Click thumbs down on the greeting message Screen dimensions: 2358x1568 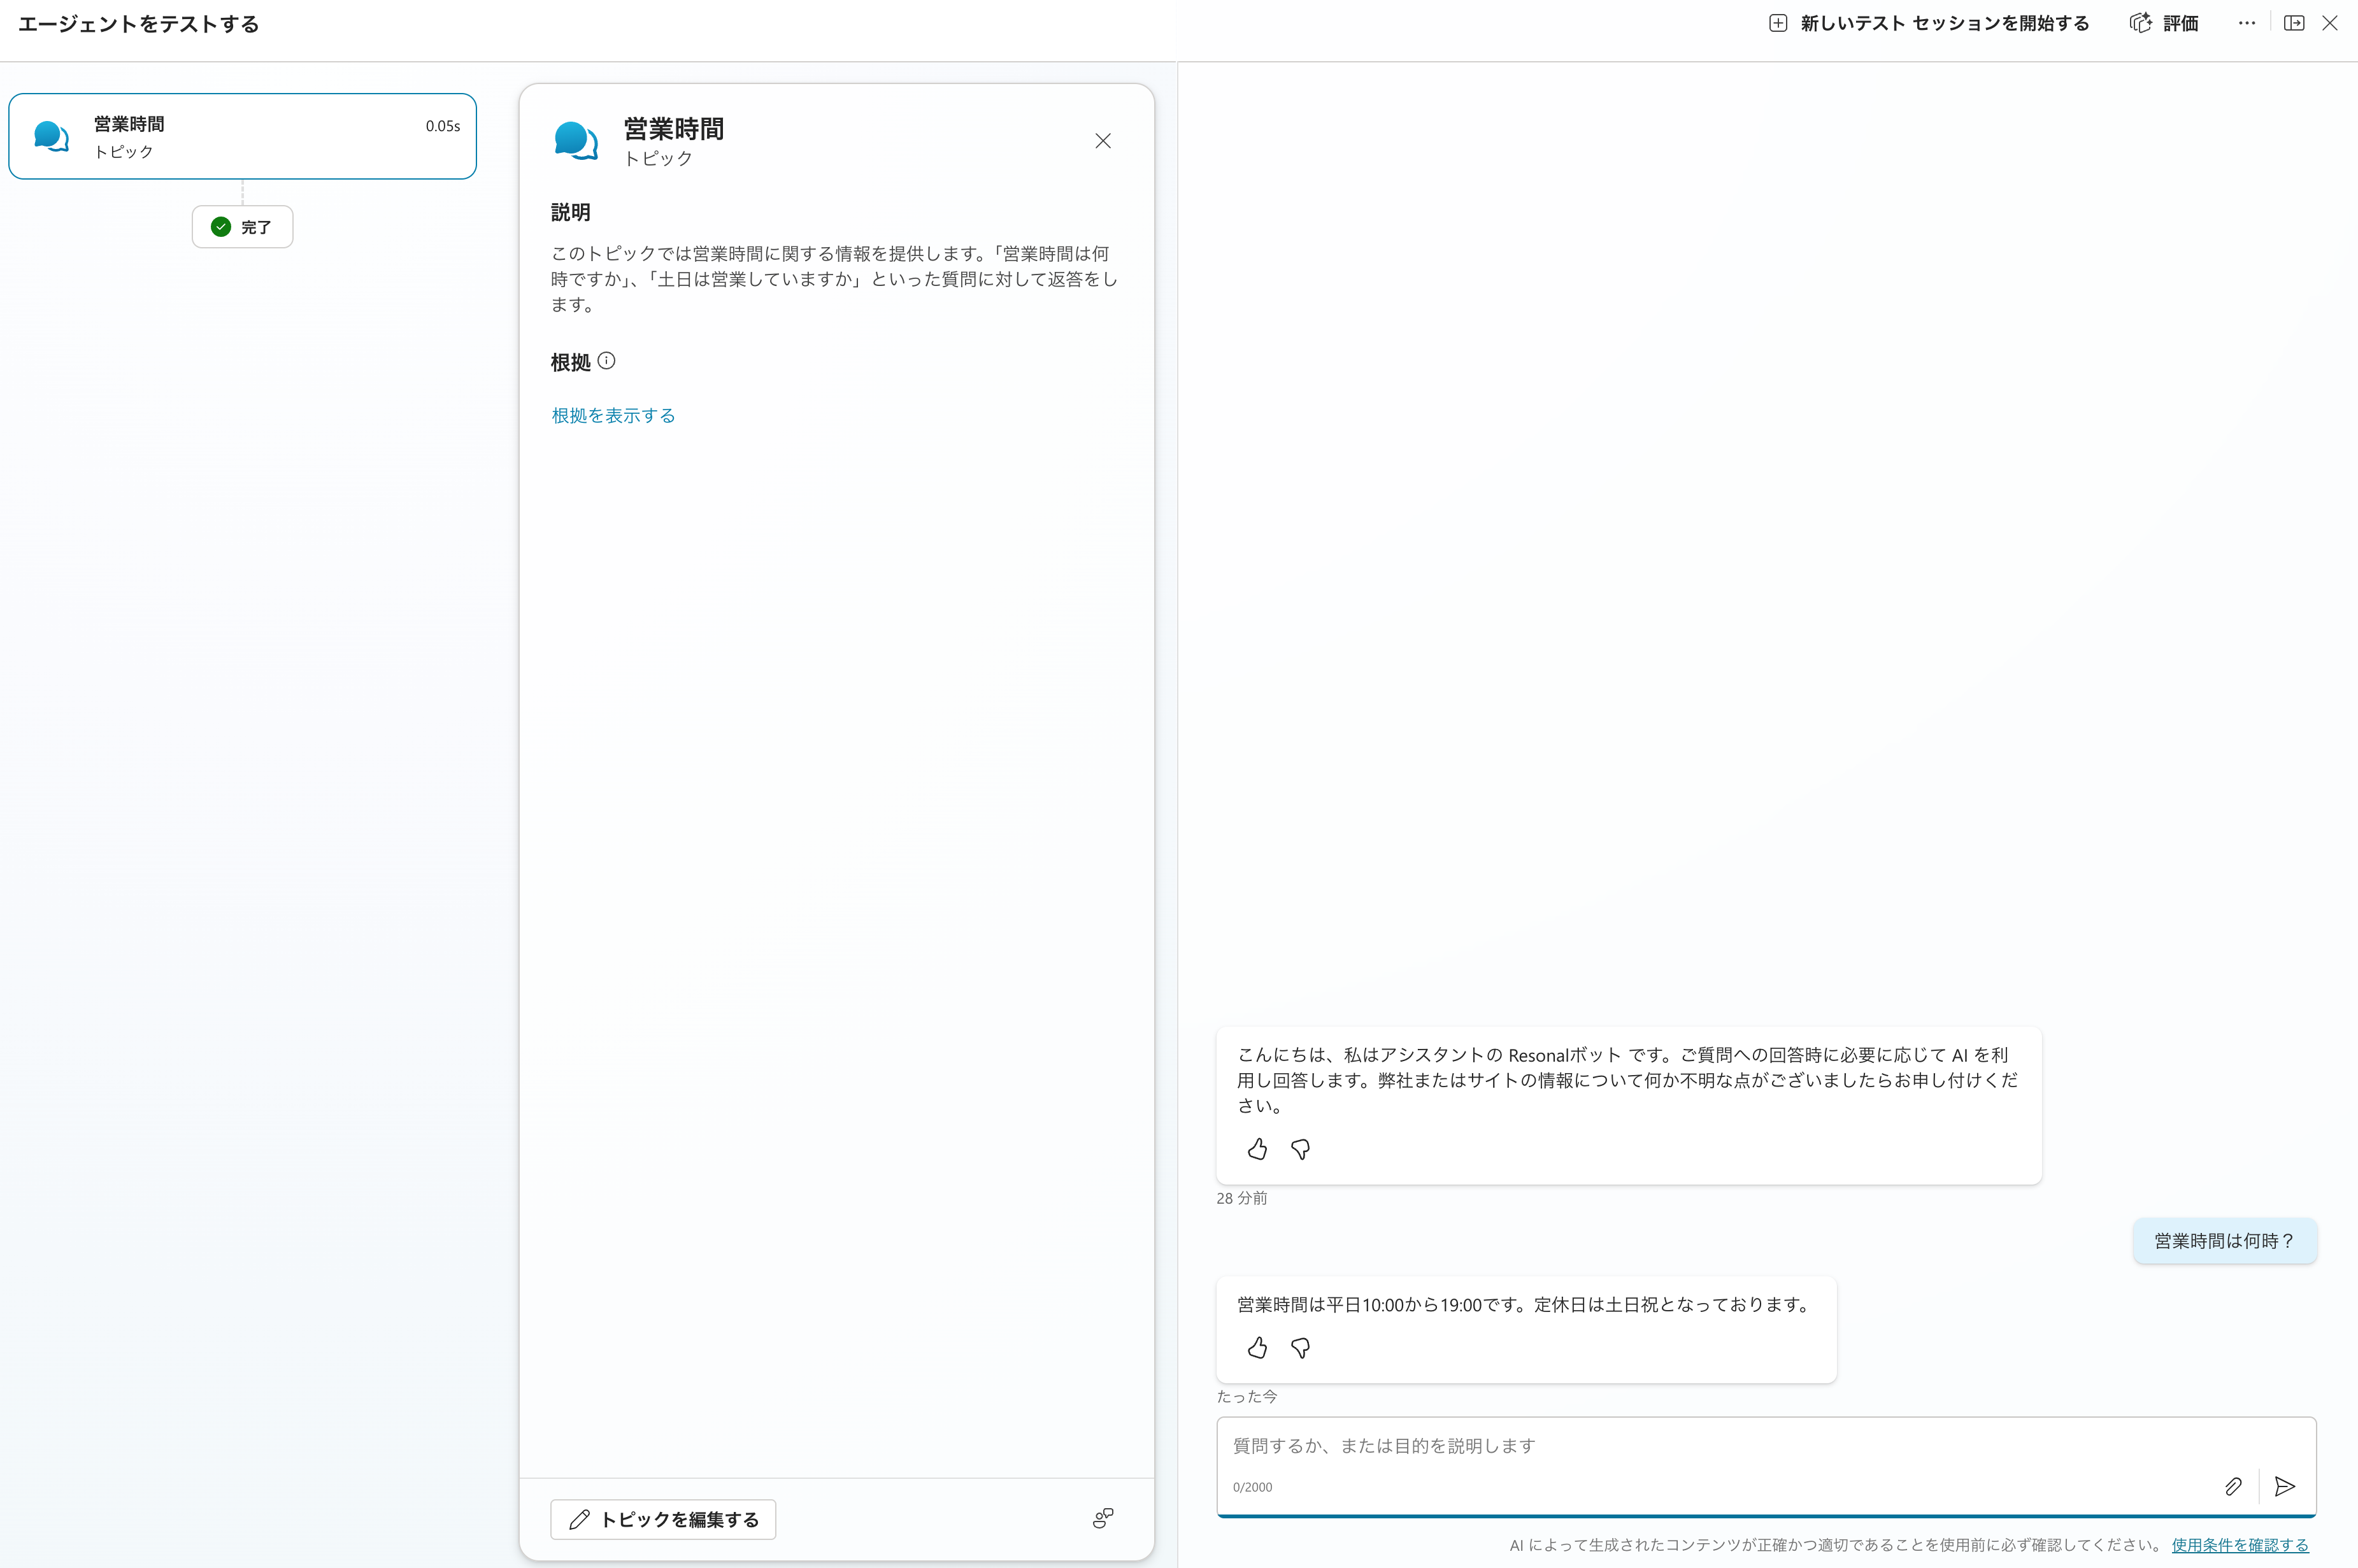pyautogui.click(x=1300, y=1149)
